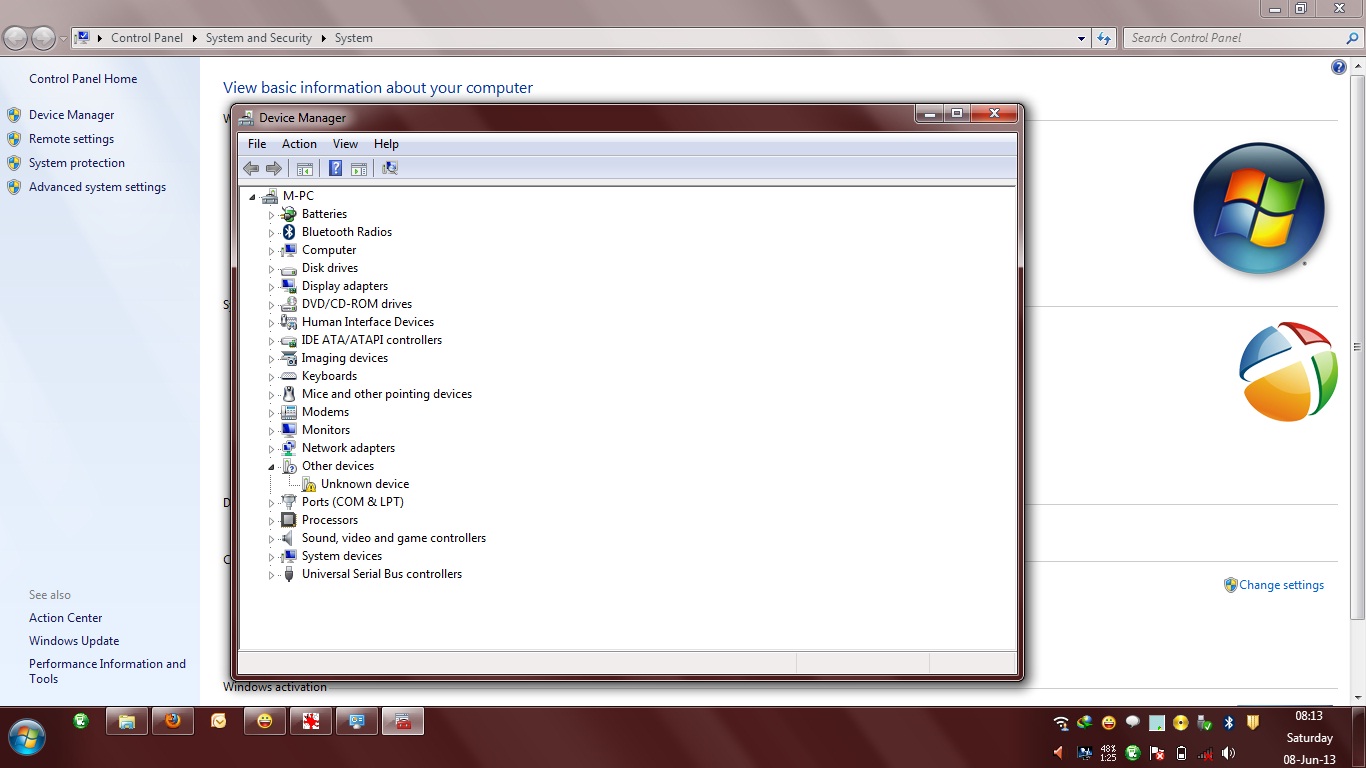Open the Windows Start orb
The height and width of the screenshot is (768, 1366).
click(26, 738)
